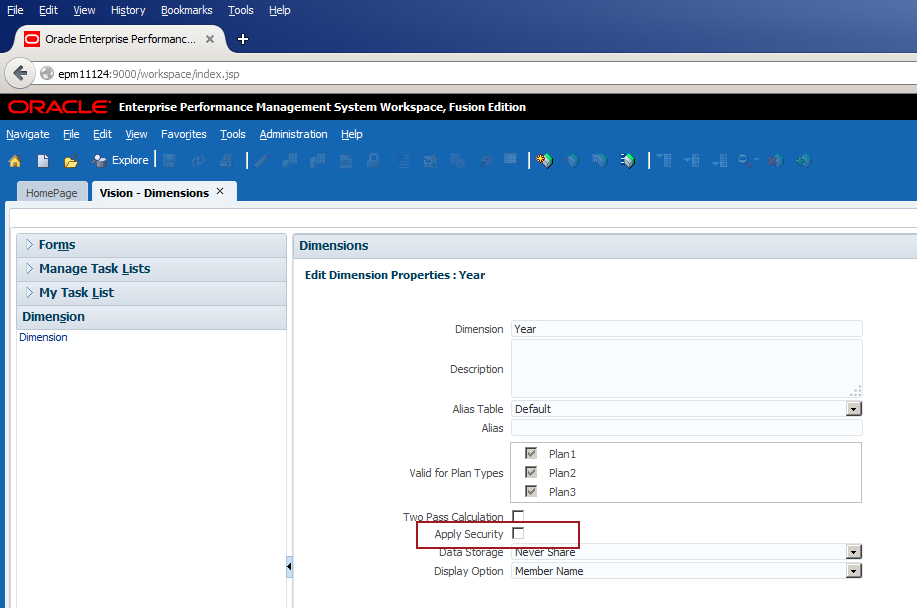The height and width of the screenshot is (608, 917).
Task: Enable the Two Pass Calculation checkbox
Action: click(518, 516)
